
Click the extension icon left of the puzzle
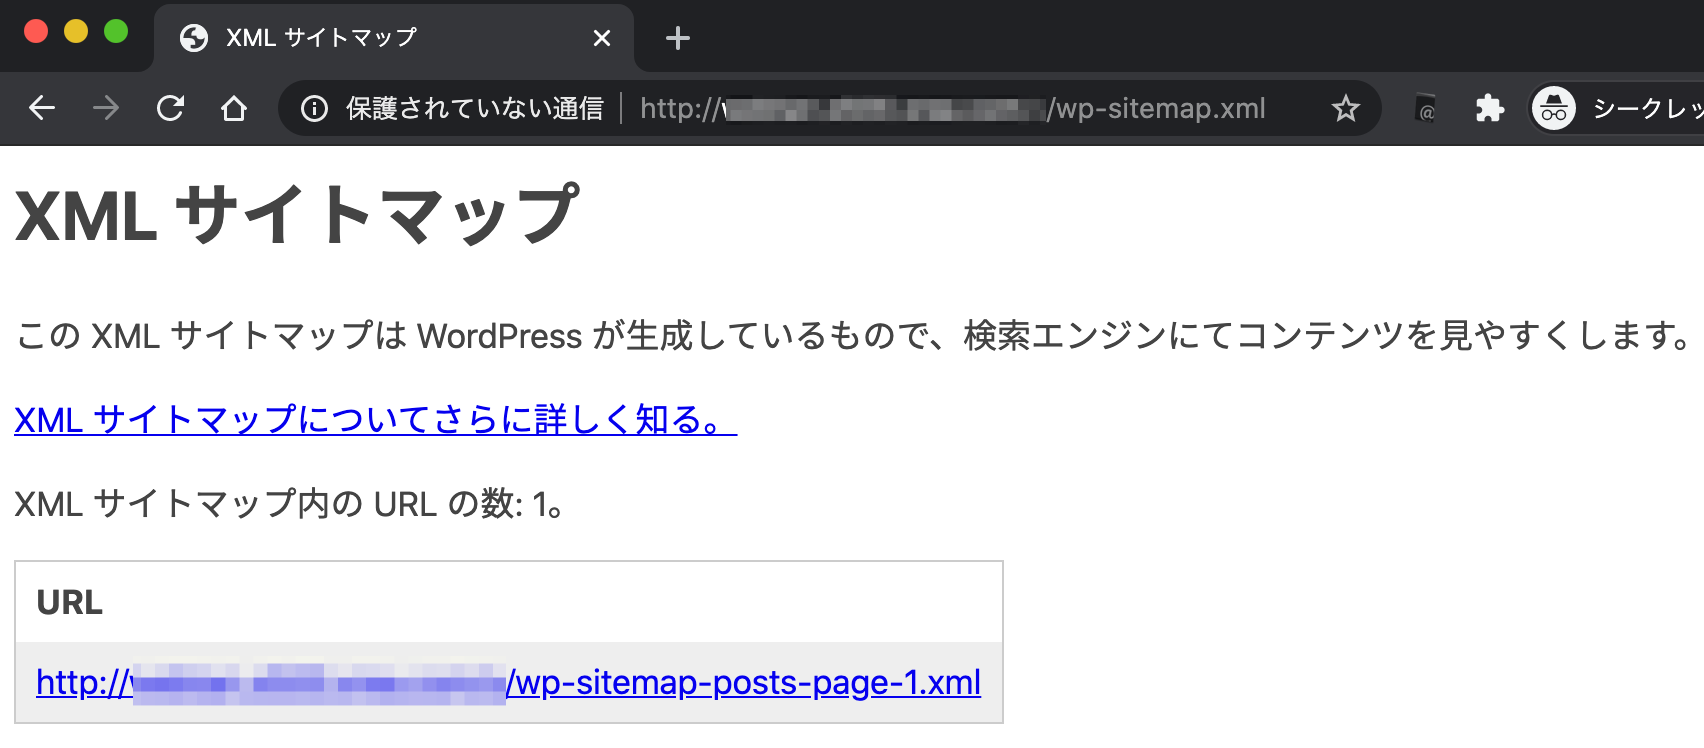[x=1426, y=108]
